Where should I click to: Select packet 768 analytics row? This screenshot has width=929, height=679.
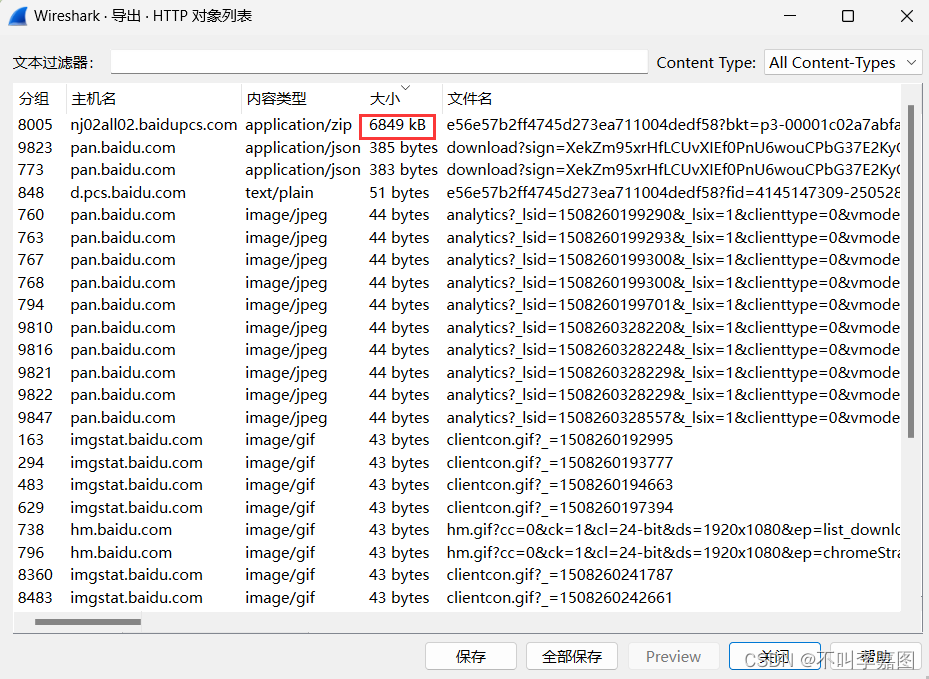coord(457,282)
